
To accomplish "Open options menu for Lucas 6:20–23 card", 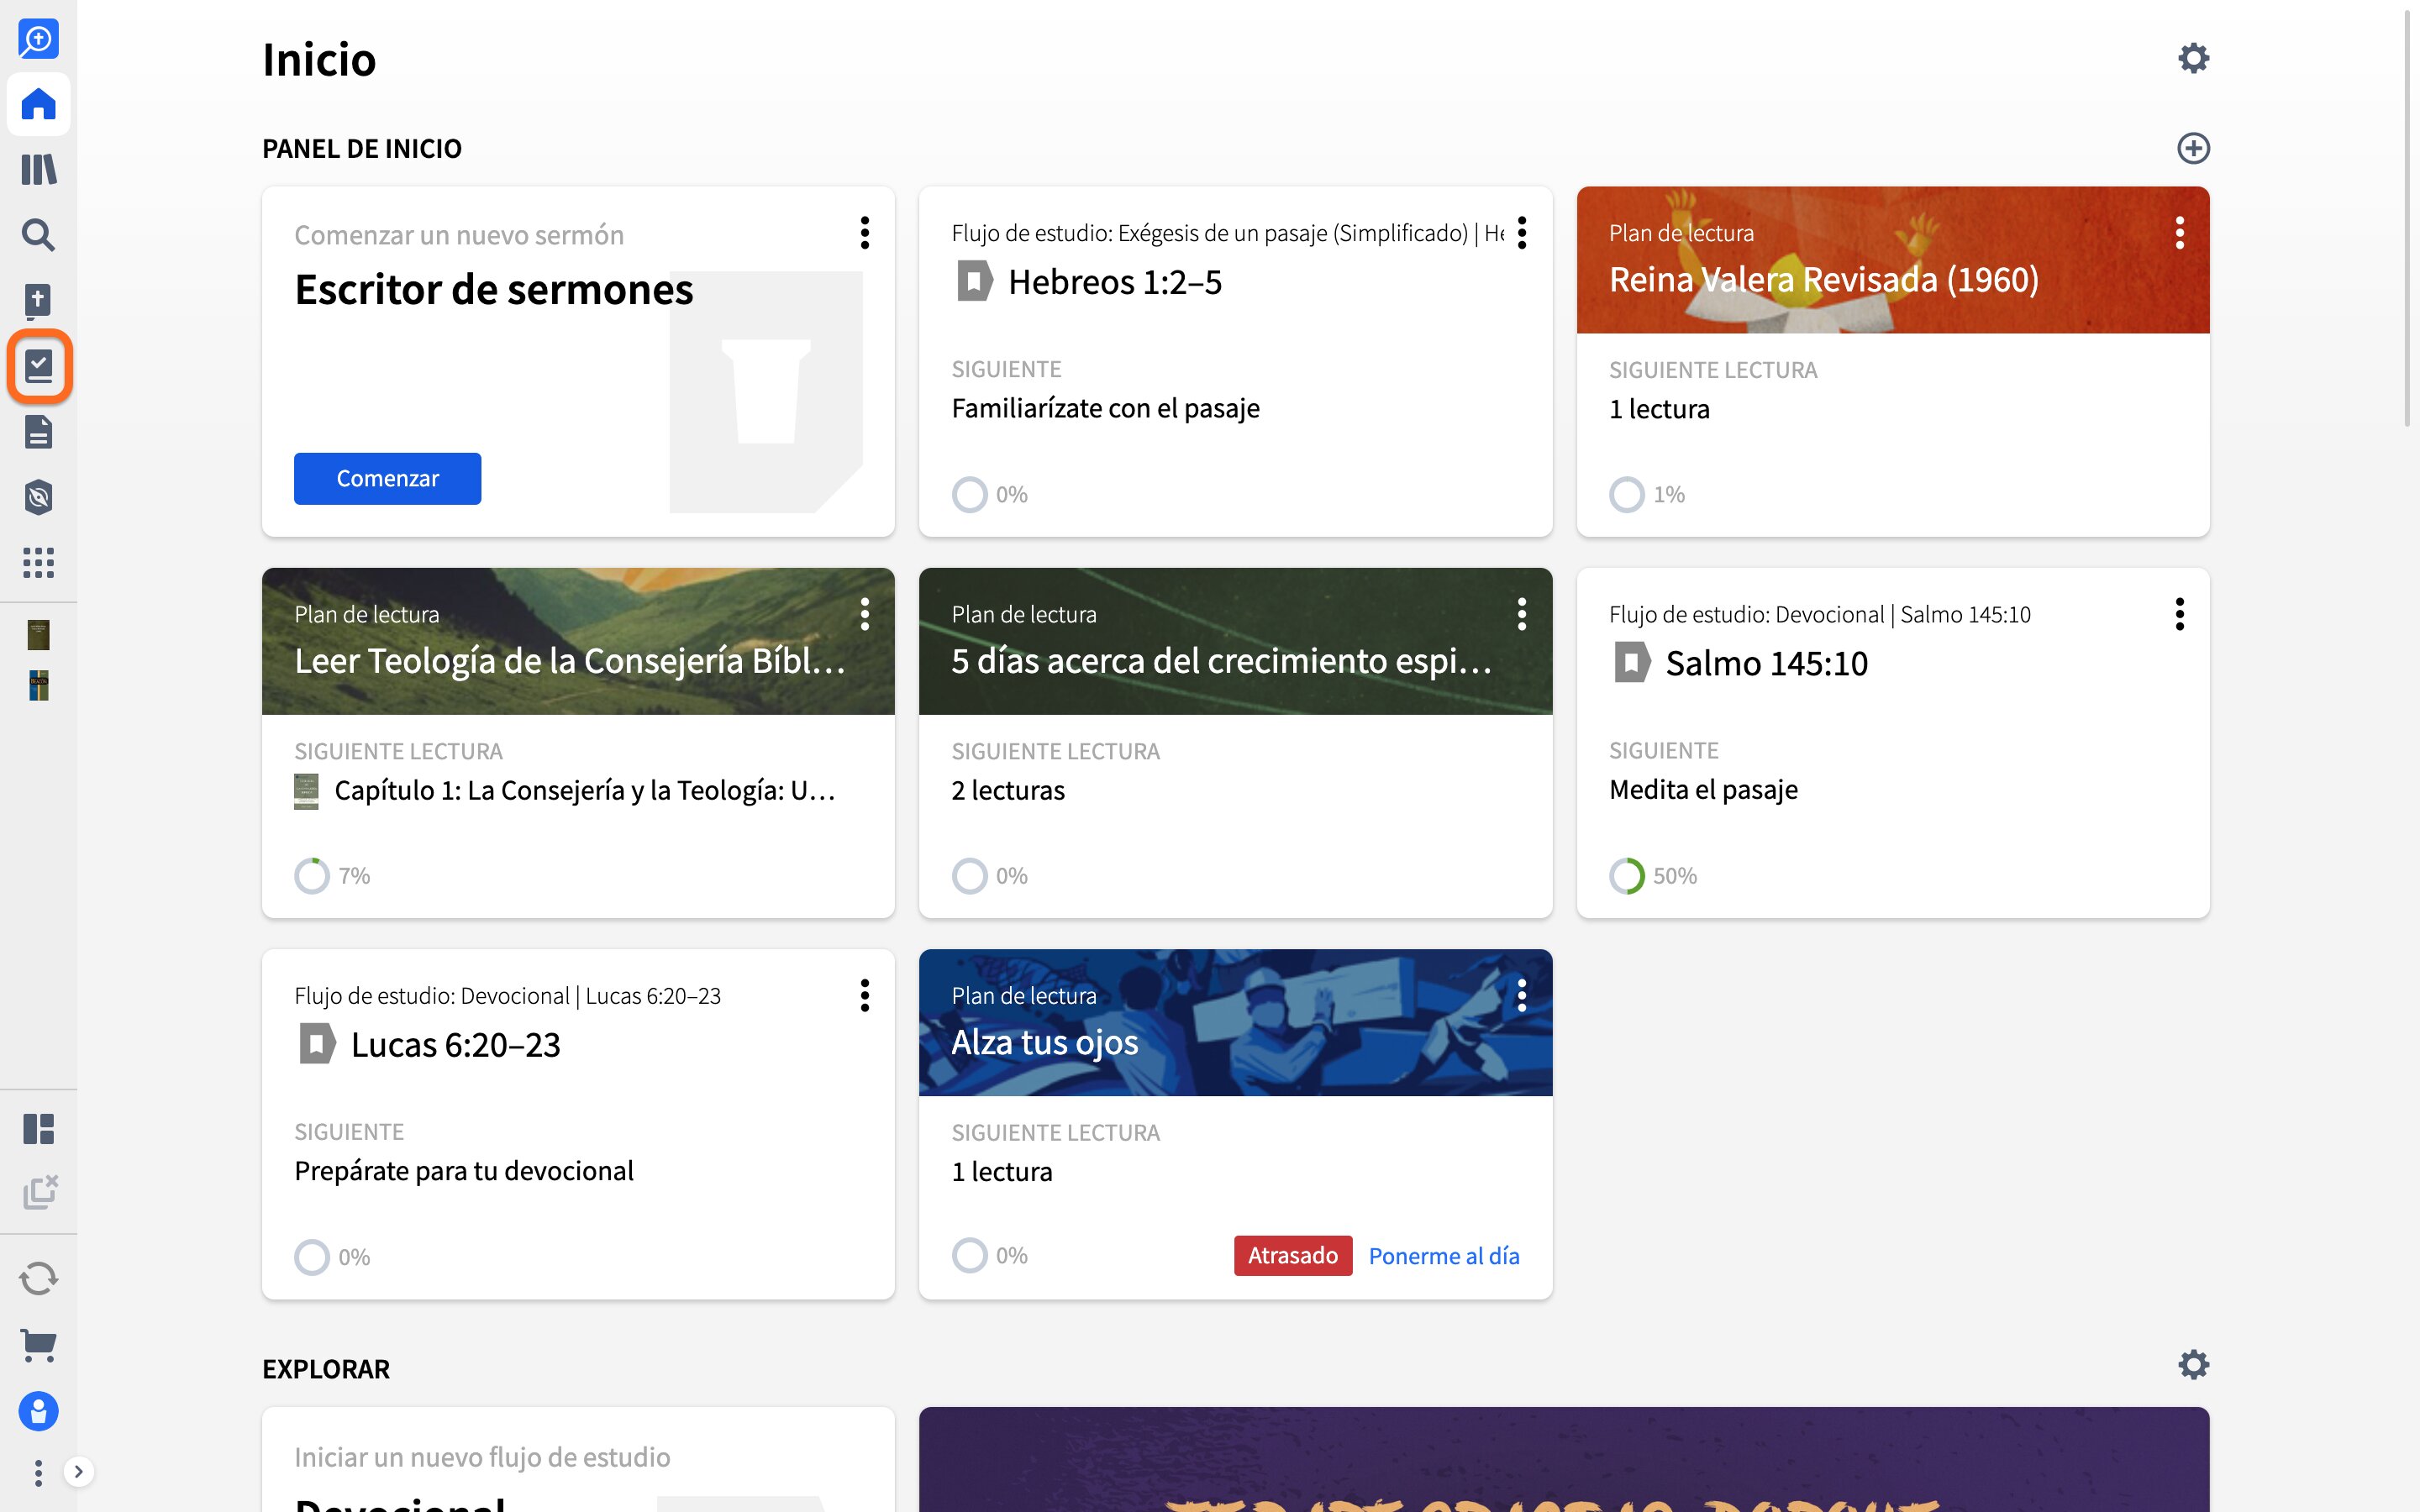I will click(x=864, y=995).
